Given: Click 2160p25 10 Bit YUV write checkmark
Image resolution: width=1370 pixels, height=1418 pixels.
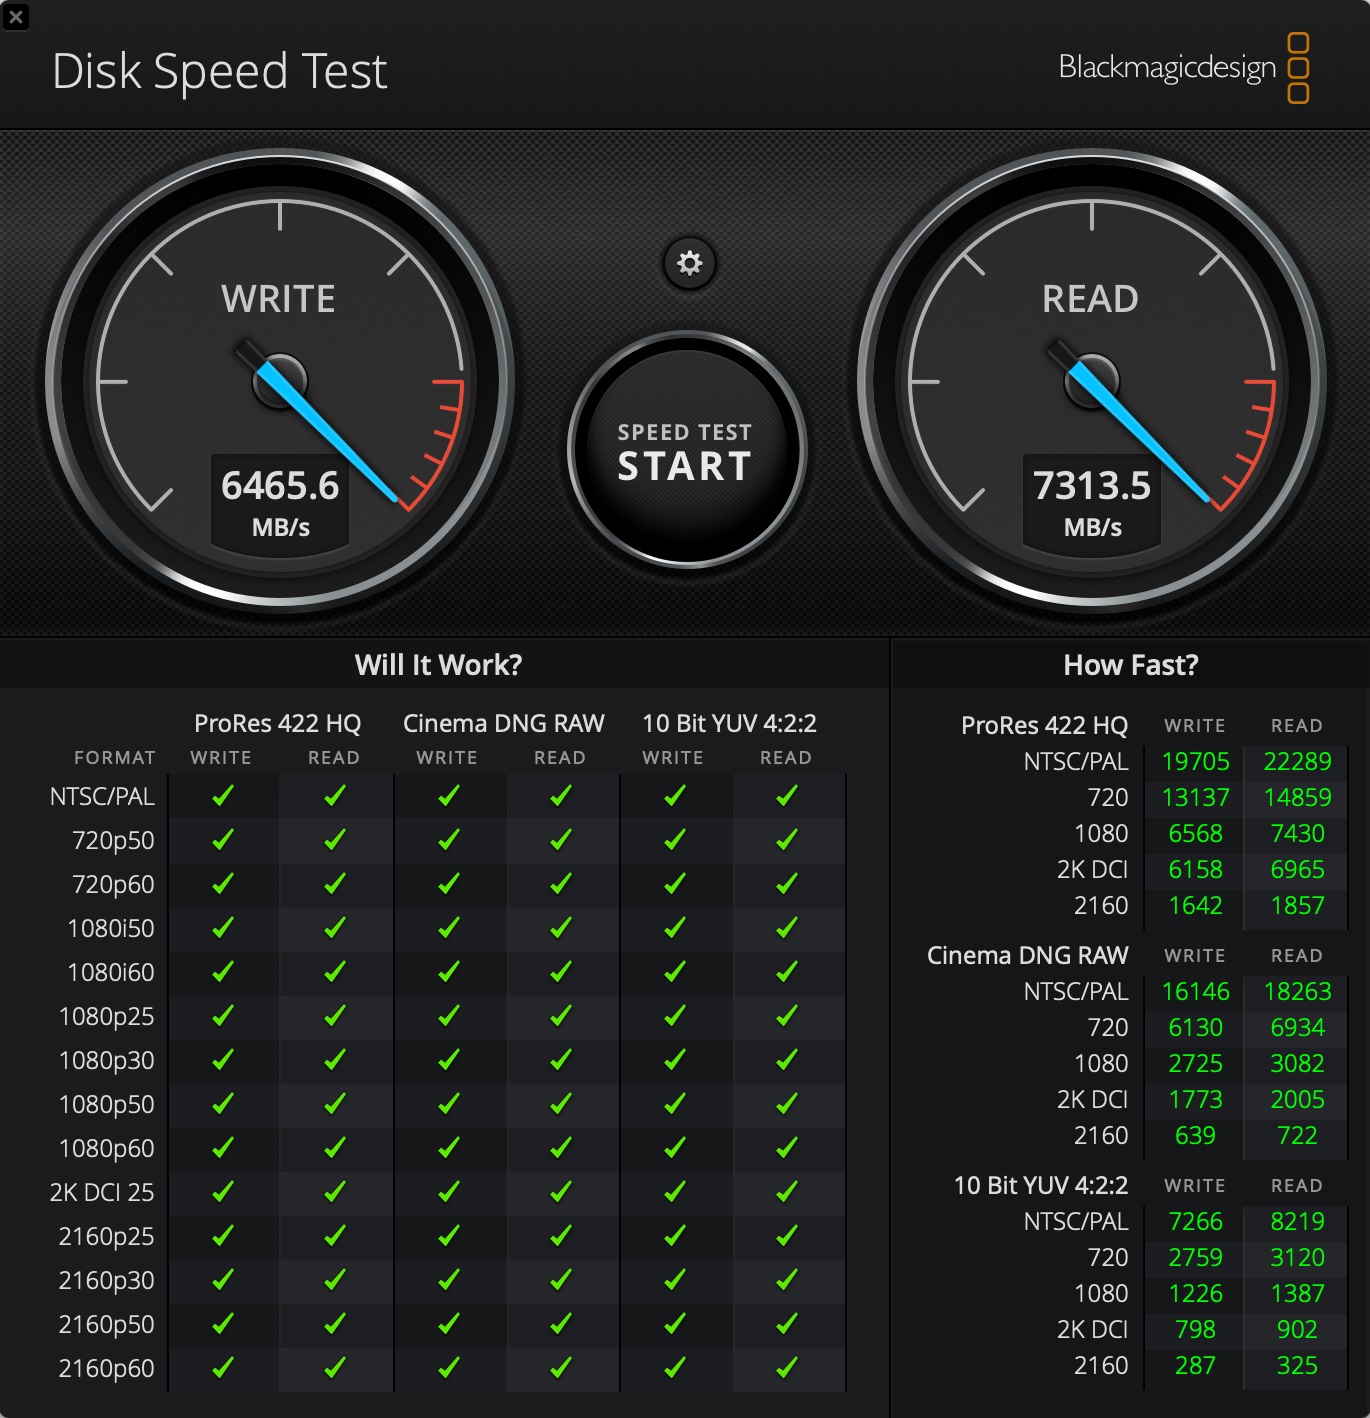Looking at the screenshot, I should coord(674,1236).
